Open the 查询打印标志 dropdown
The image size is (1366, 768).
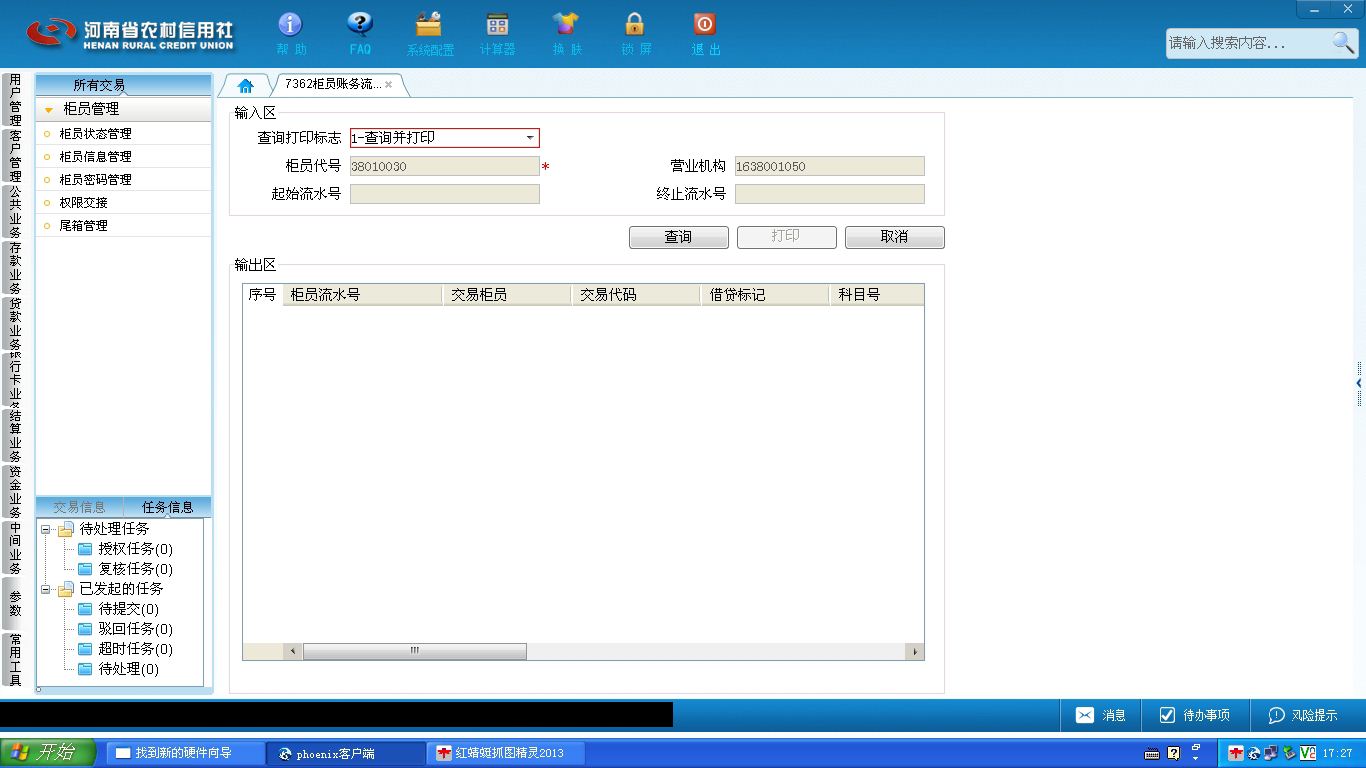530,138
